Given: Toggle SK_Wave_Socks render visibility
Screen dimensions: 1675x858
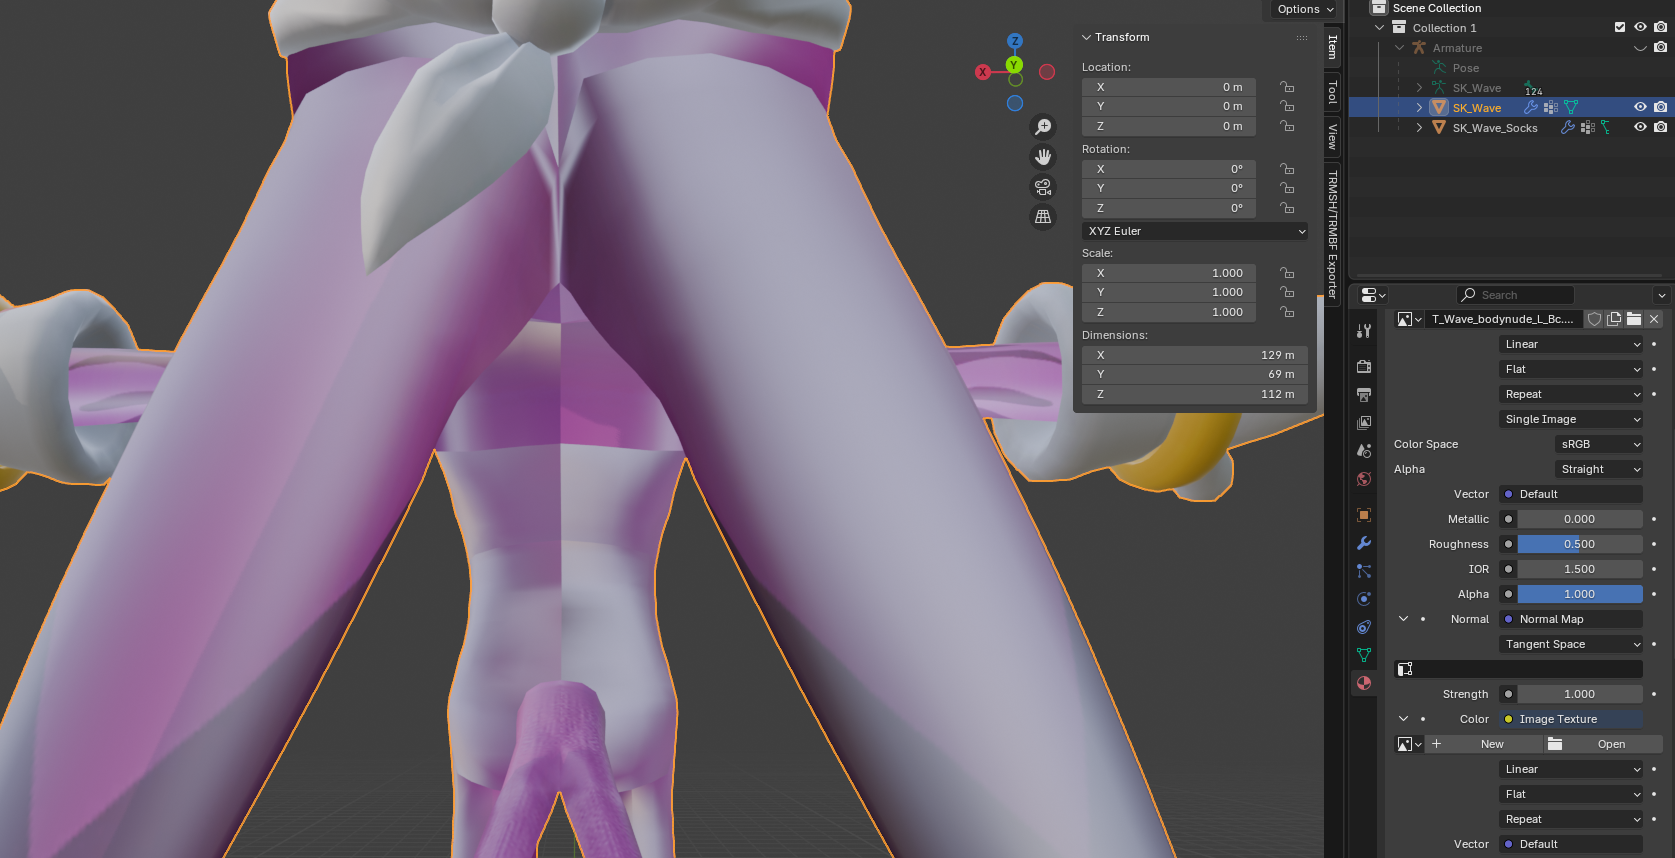Looking at the screenshot, I should tap(1661, 127).
